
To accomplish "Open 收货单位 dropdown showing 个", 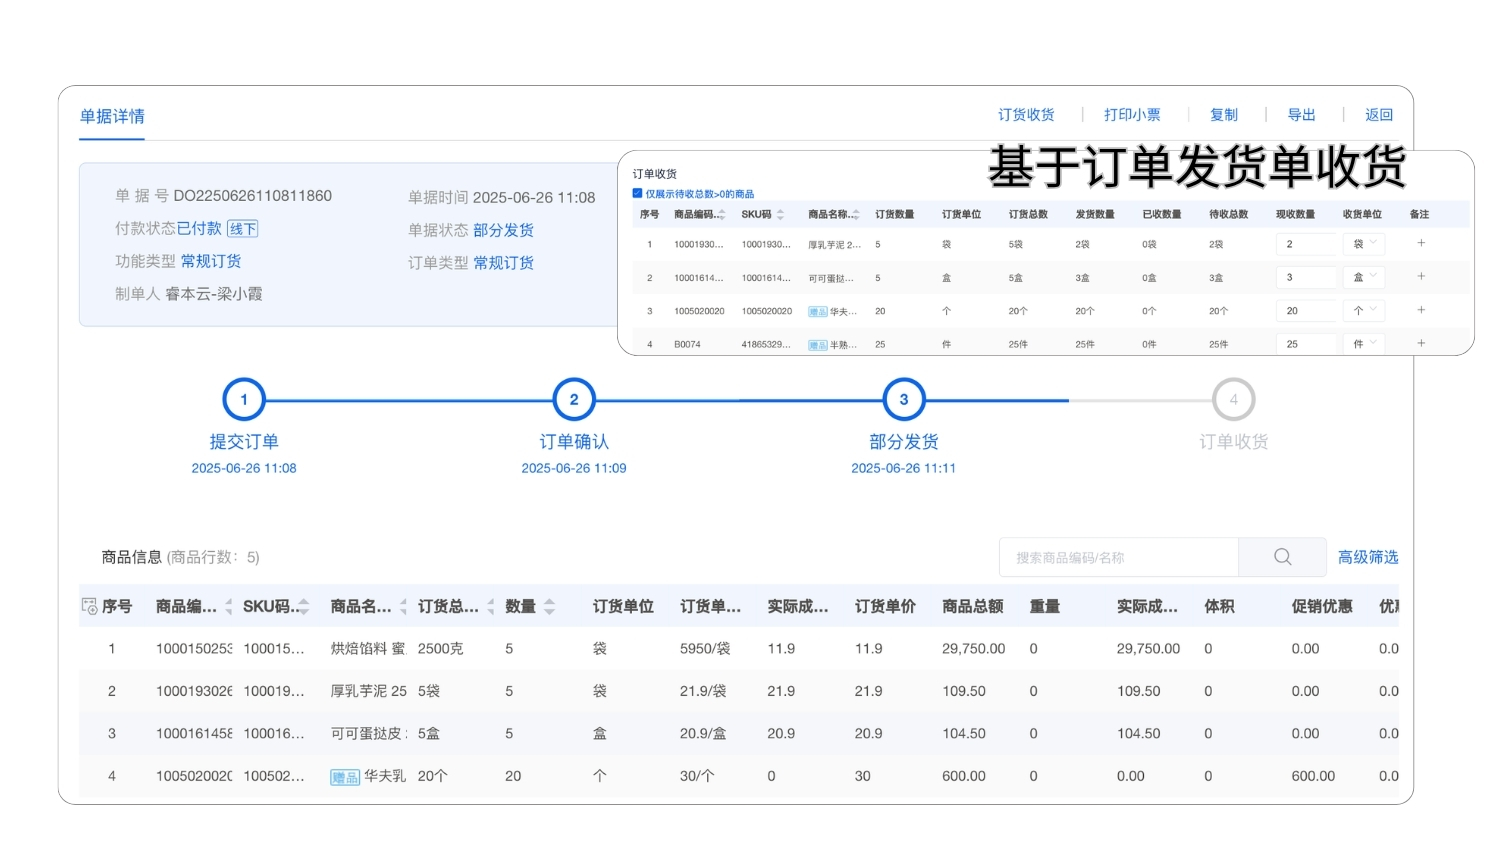I will click(x=1364, y=311).
